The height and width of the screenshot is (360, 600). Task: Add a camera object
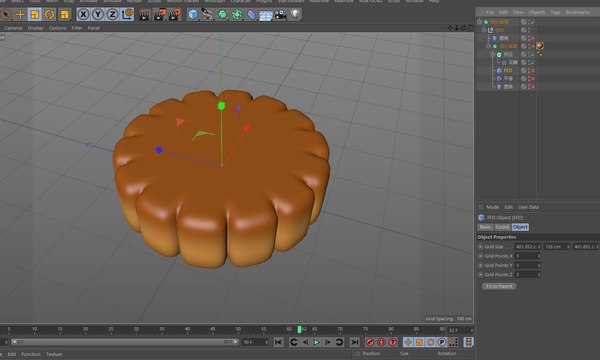pos(280,15)
